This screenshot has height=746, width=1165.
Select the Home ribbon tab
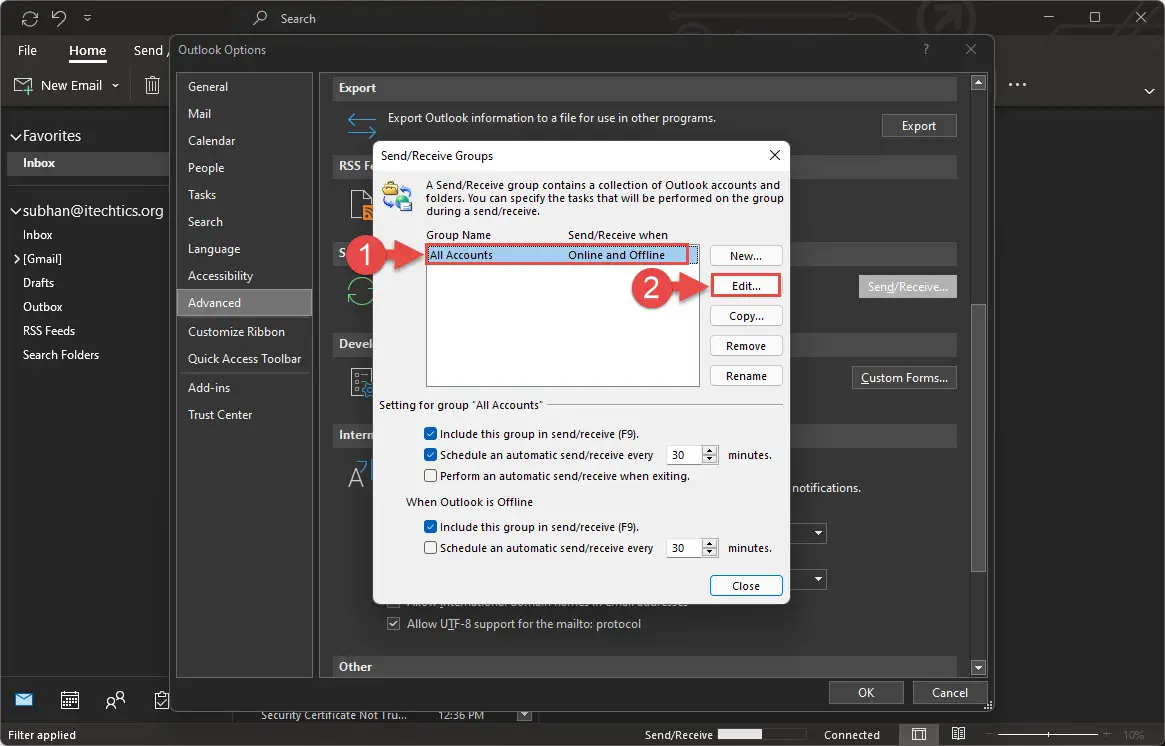tap(88, 51)
